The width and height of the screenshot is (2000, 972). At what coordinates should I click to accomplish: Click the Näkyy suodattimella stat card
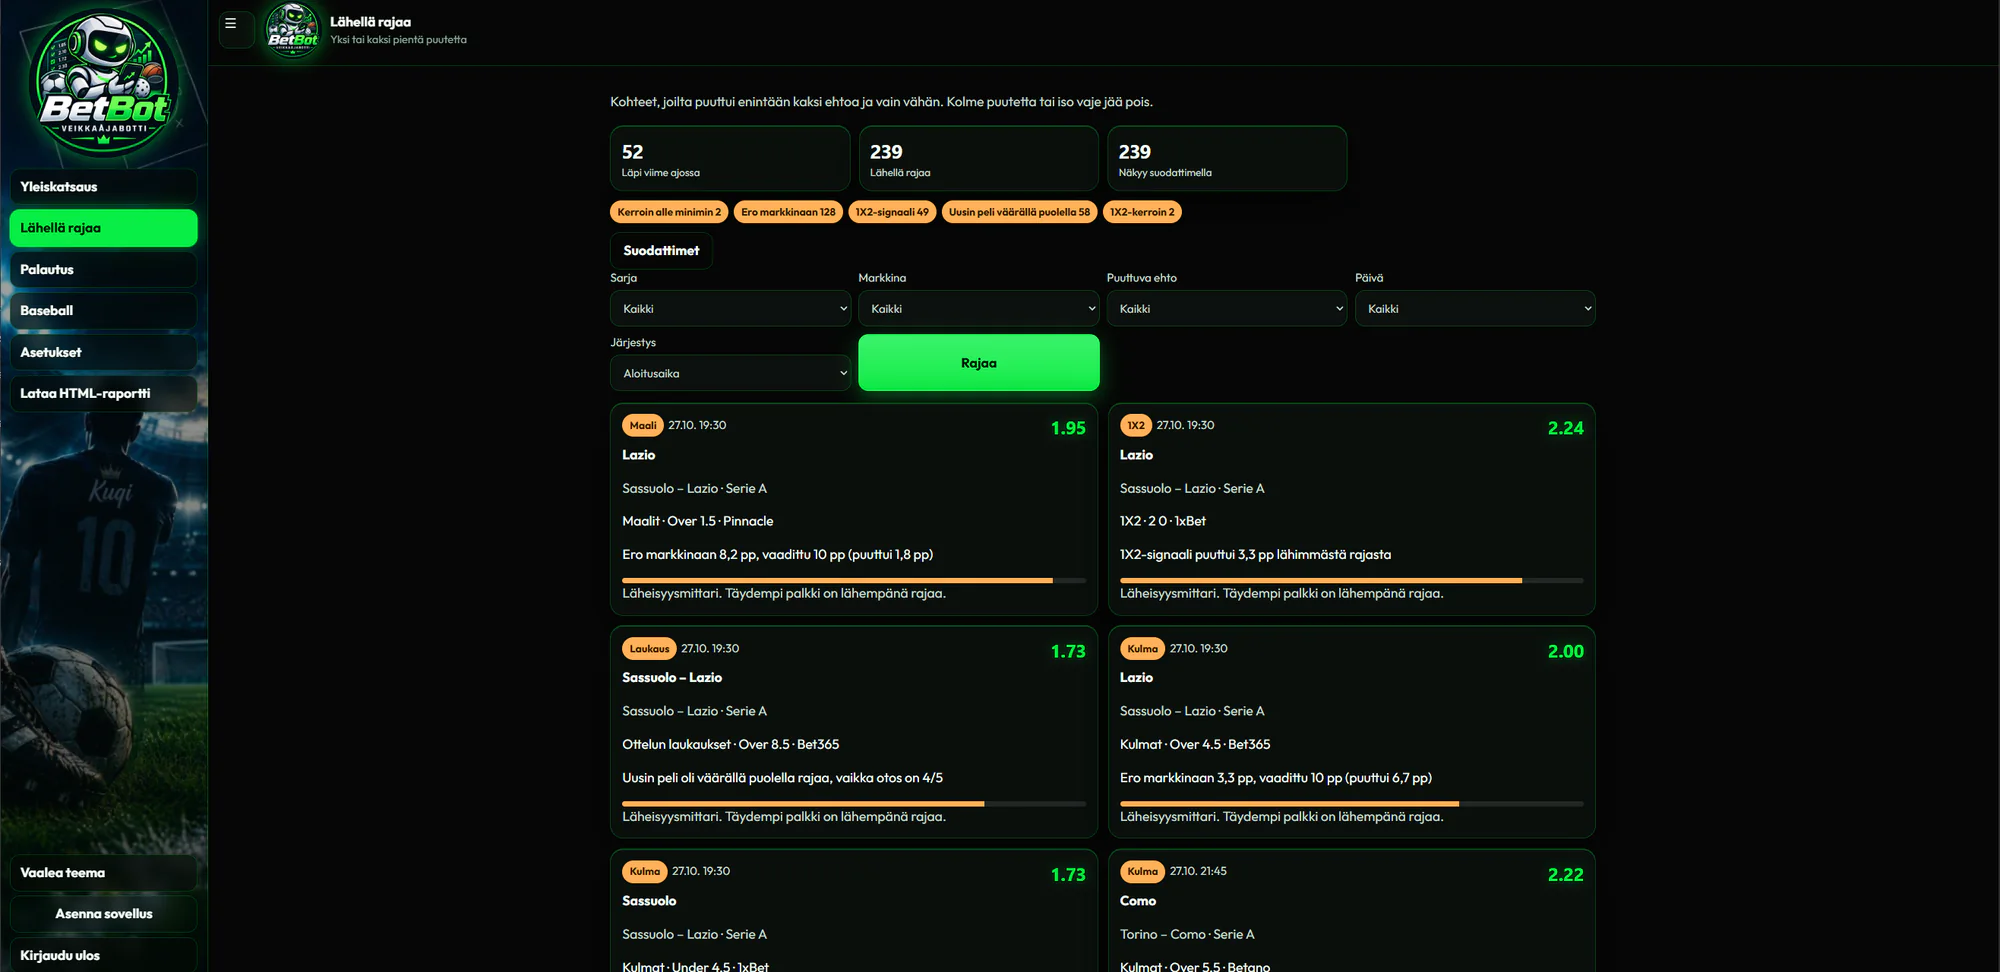point(1227,159)
